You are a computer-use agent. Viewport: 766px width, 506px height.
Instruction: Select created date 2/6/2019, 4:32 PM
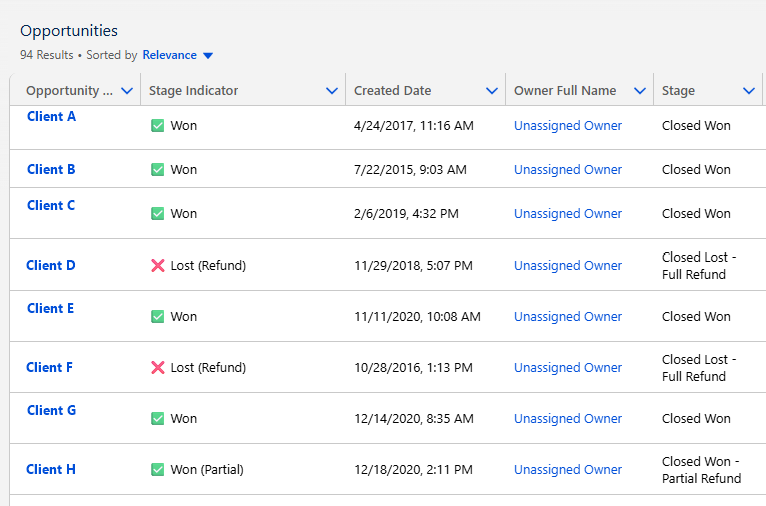[x=406, y=214]
